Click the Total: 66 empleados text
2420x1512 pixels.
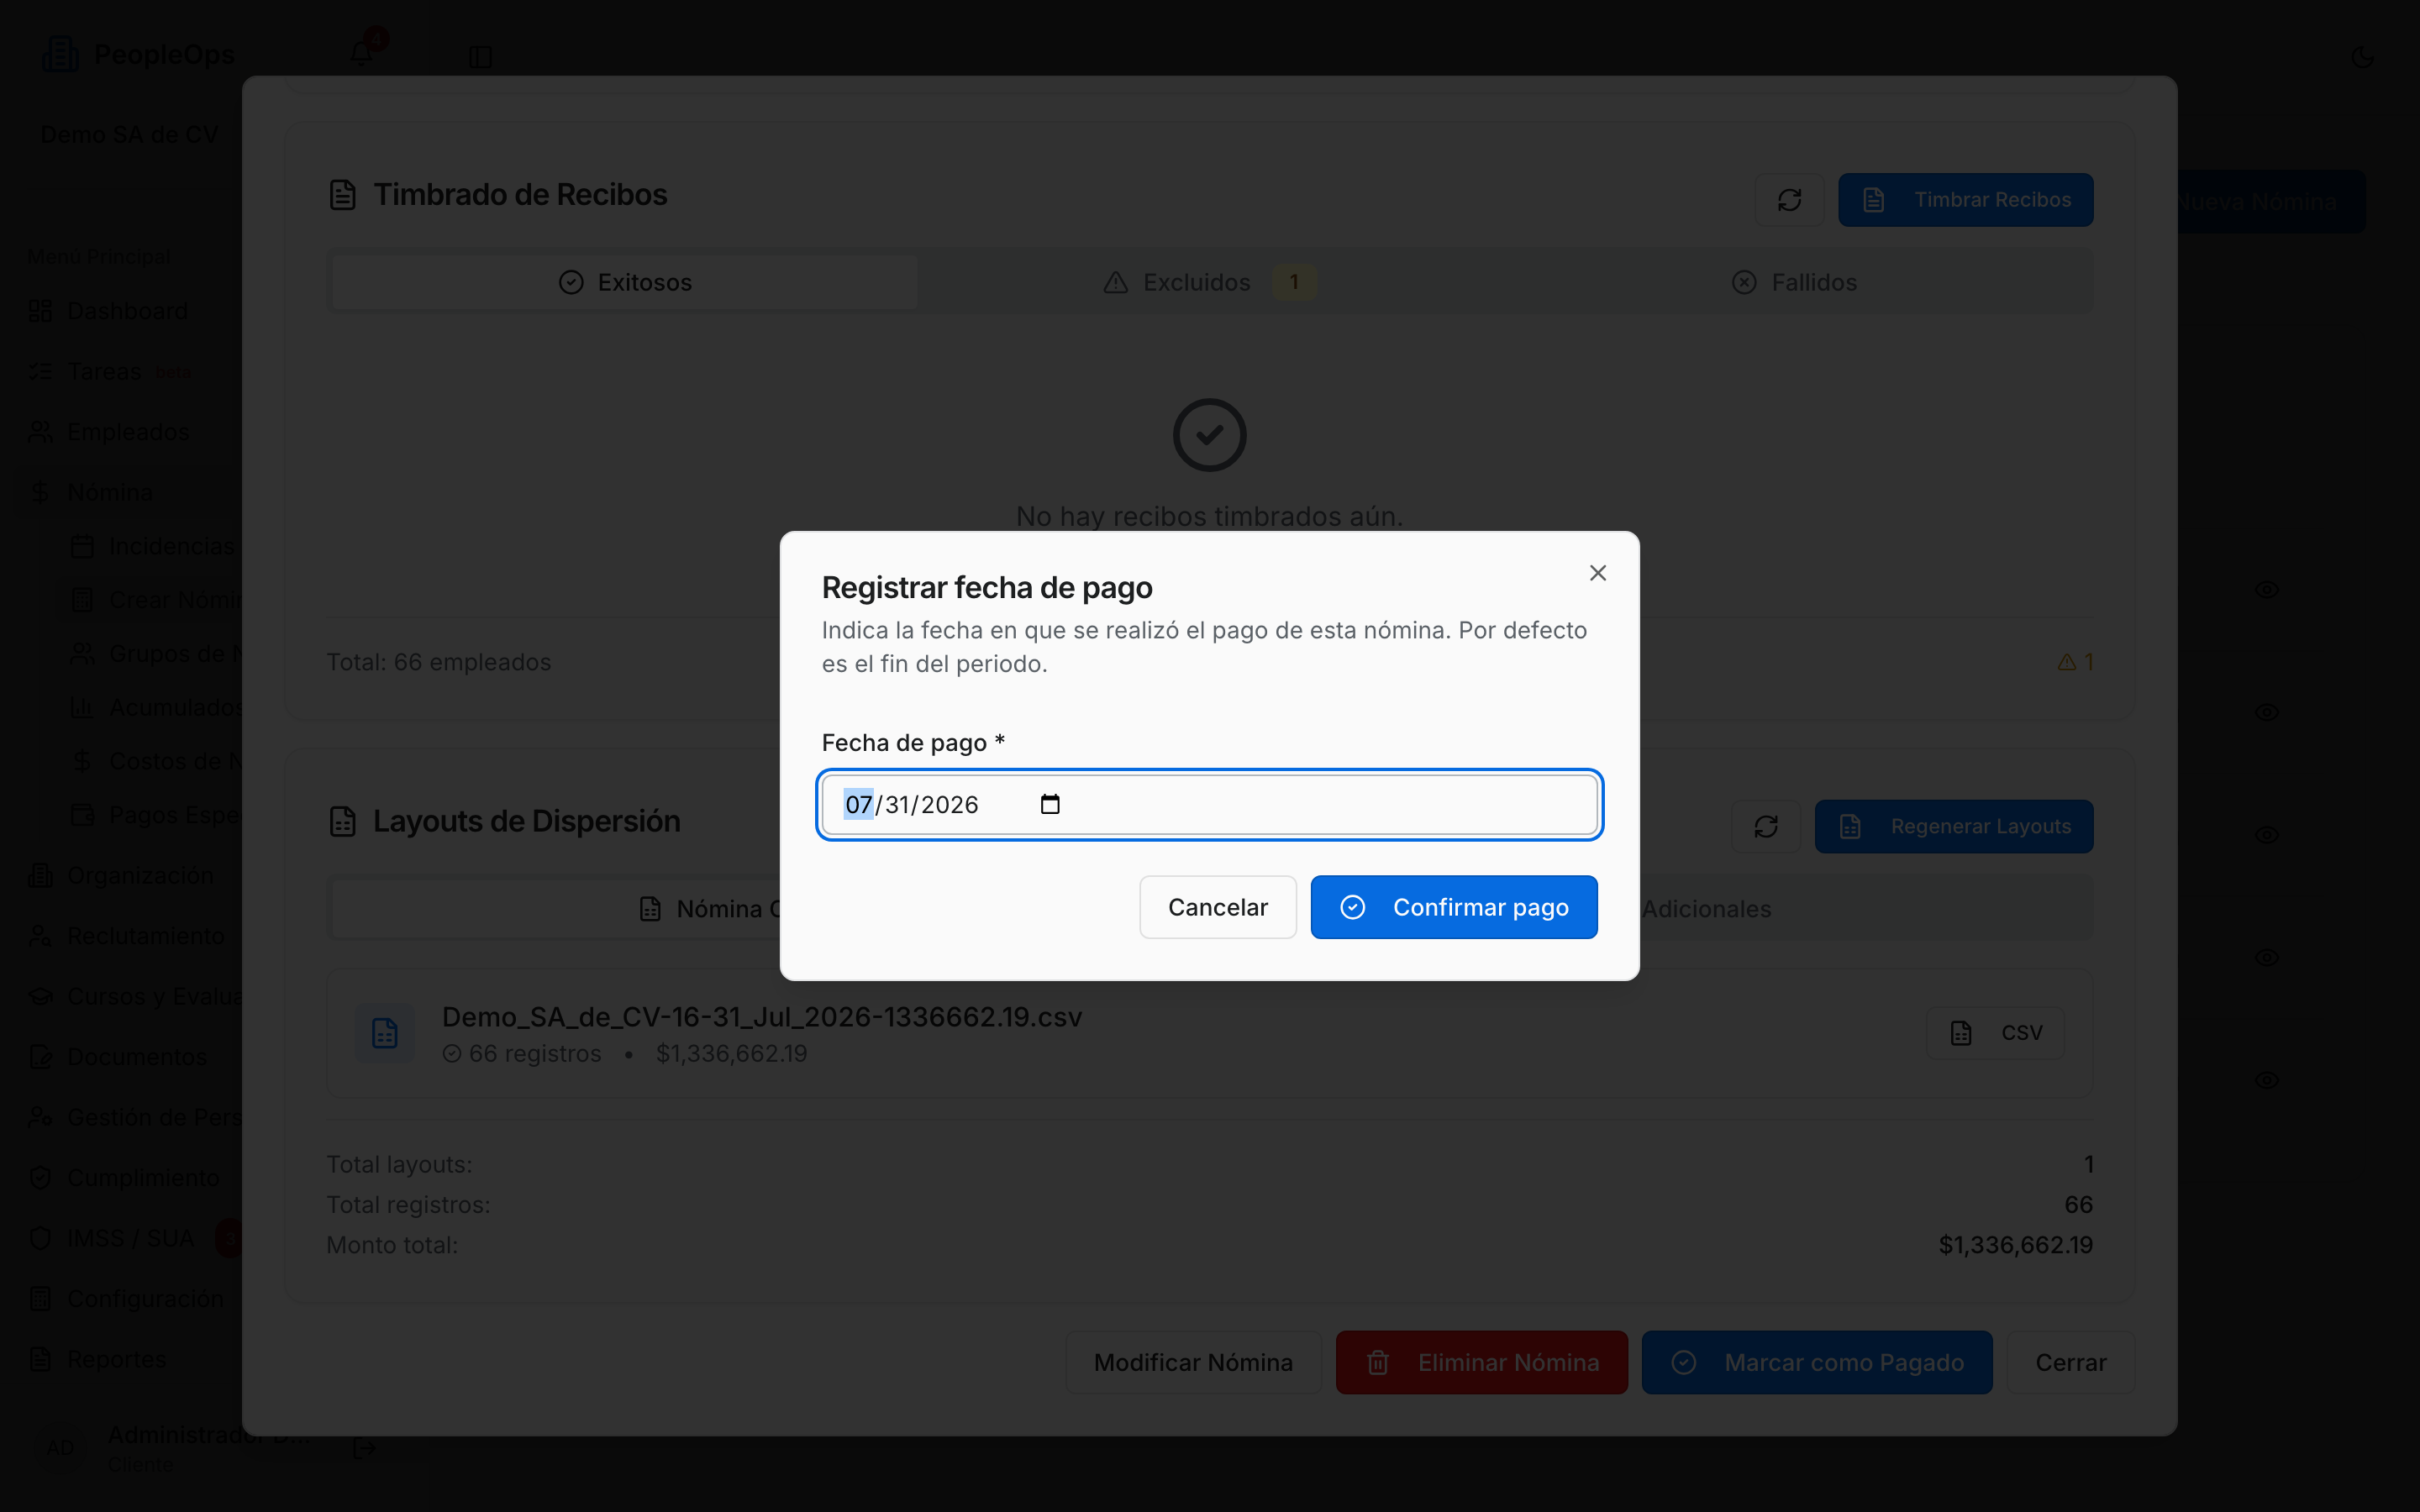coord(439,662)
